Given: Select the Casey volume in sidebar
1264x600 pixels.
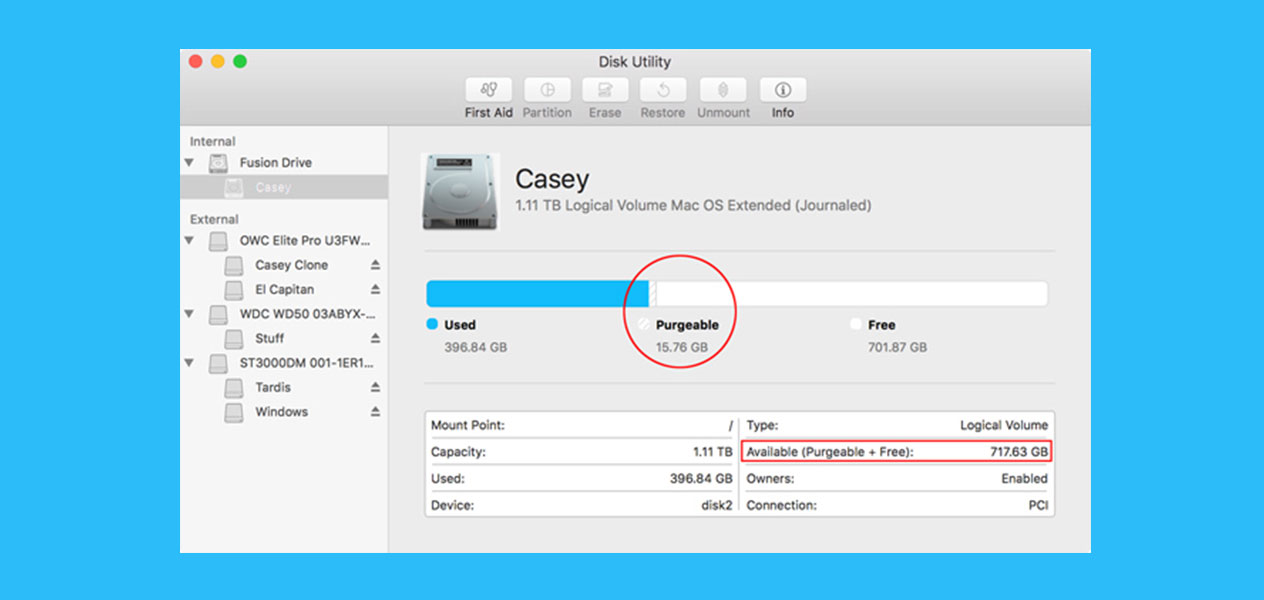Looking at the screenshot, I should (x=273, y=188).
